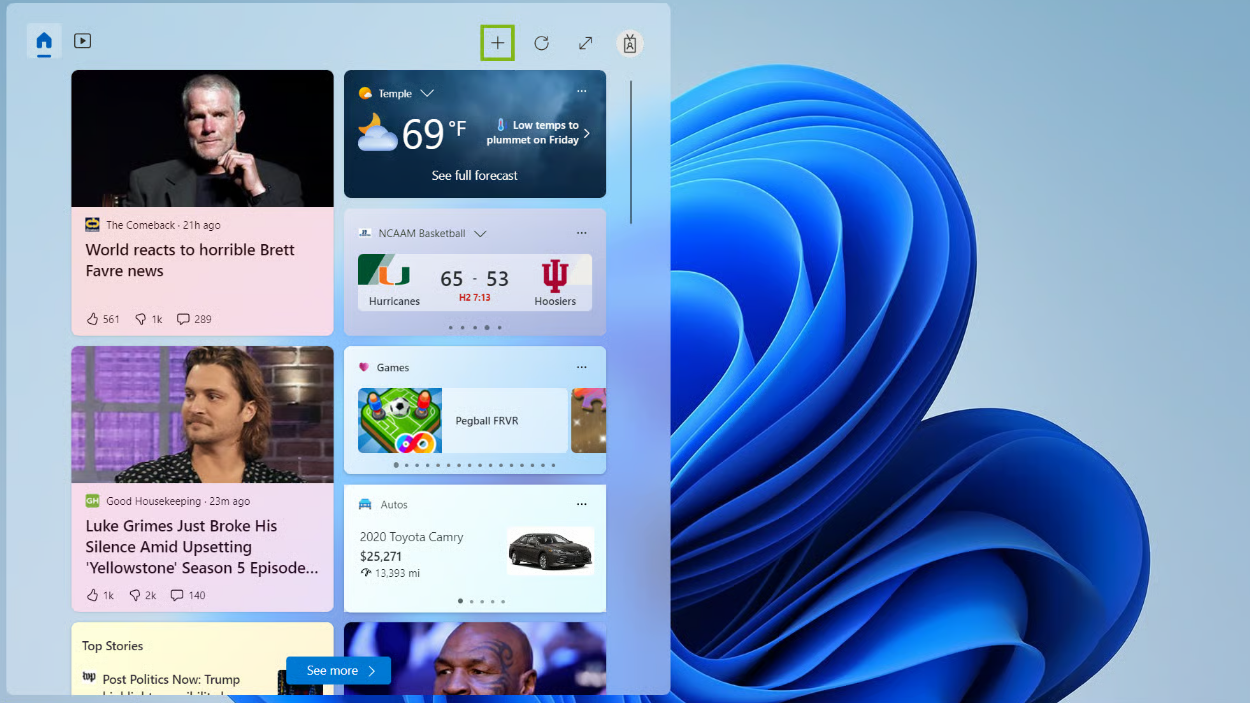The height and width of the screenshot is (703, 1250).
Task: Open the Brett Favre article photo
Action: (x=202, y=138)
